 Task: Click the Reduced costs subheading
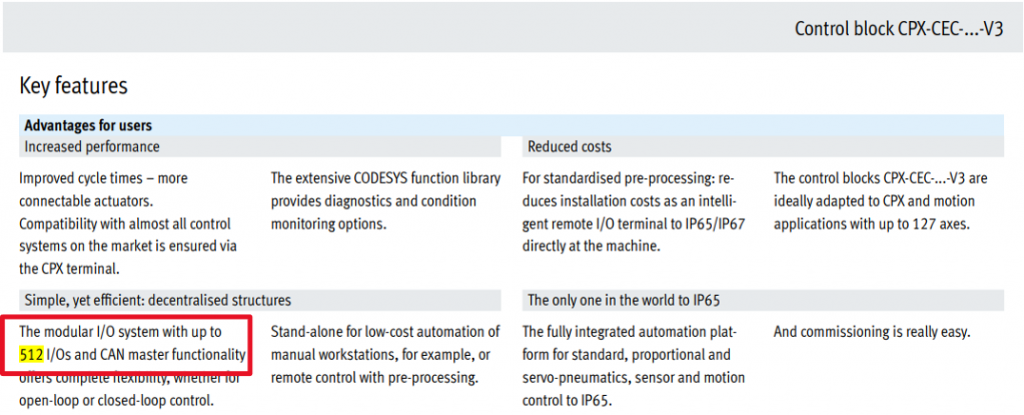click(x=763, y=146)
